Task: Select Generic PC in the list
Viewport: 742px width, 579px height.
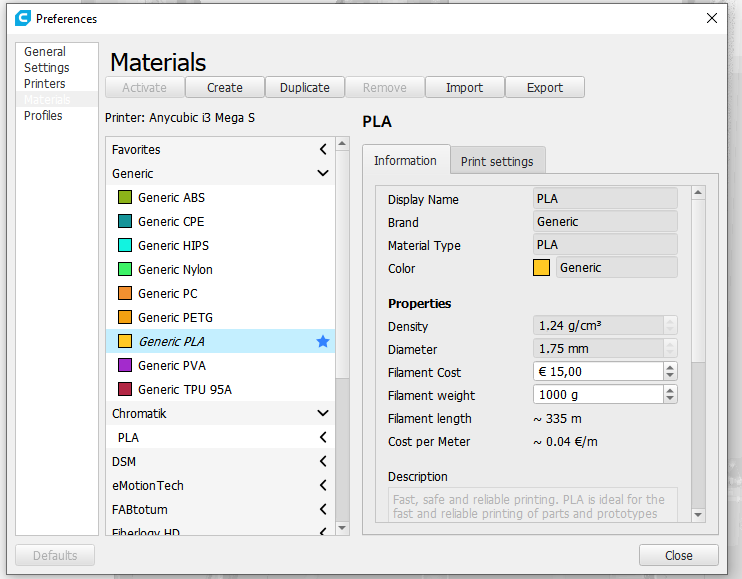Action: pos(221,293)
